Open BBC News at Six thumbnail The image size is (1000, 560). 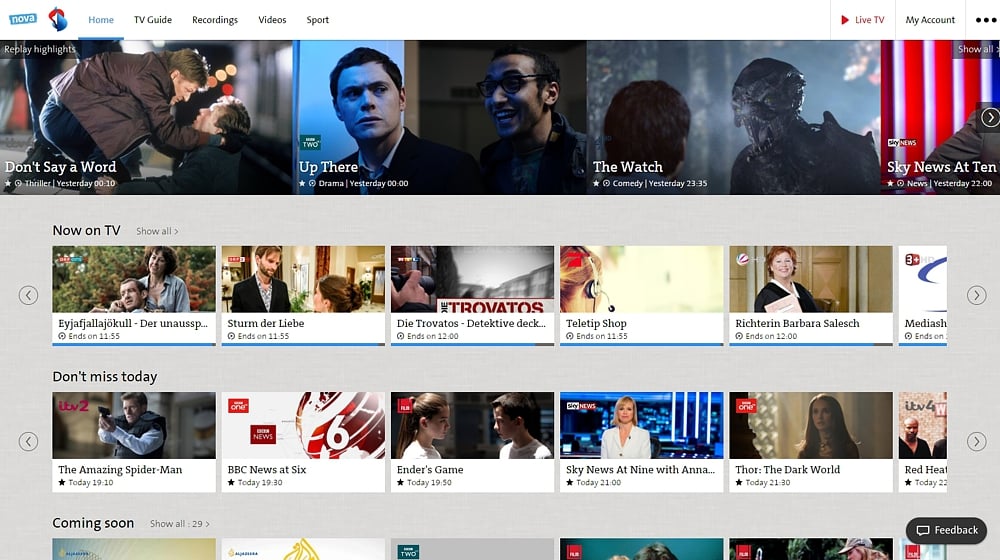(303, 425)
